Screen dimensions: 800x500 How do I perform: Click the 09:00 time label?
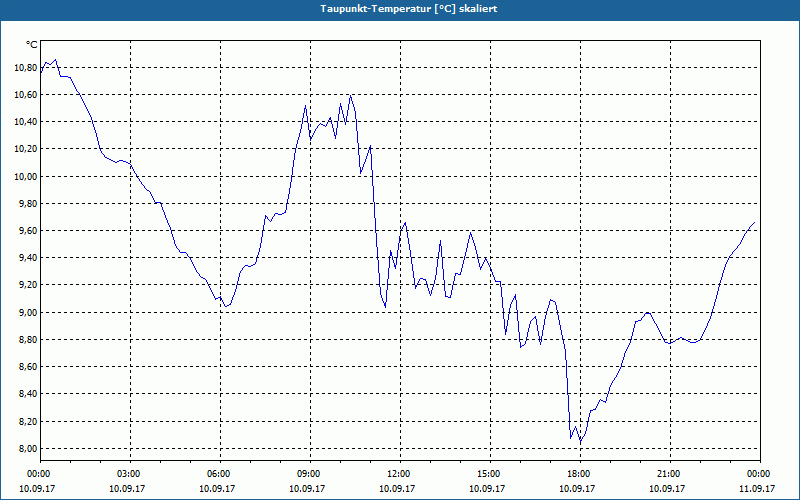(308, 474)
